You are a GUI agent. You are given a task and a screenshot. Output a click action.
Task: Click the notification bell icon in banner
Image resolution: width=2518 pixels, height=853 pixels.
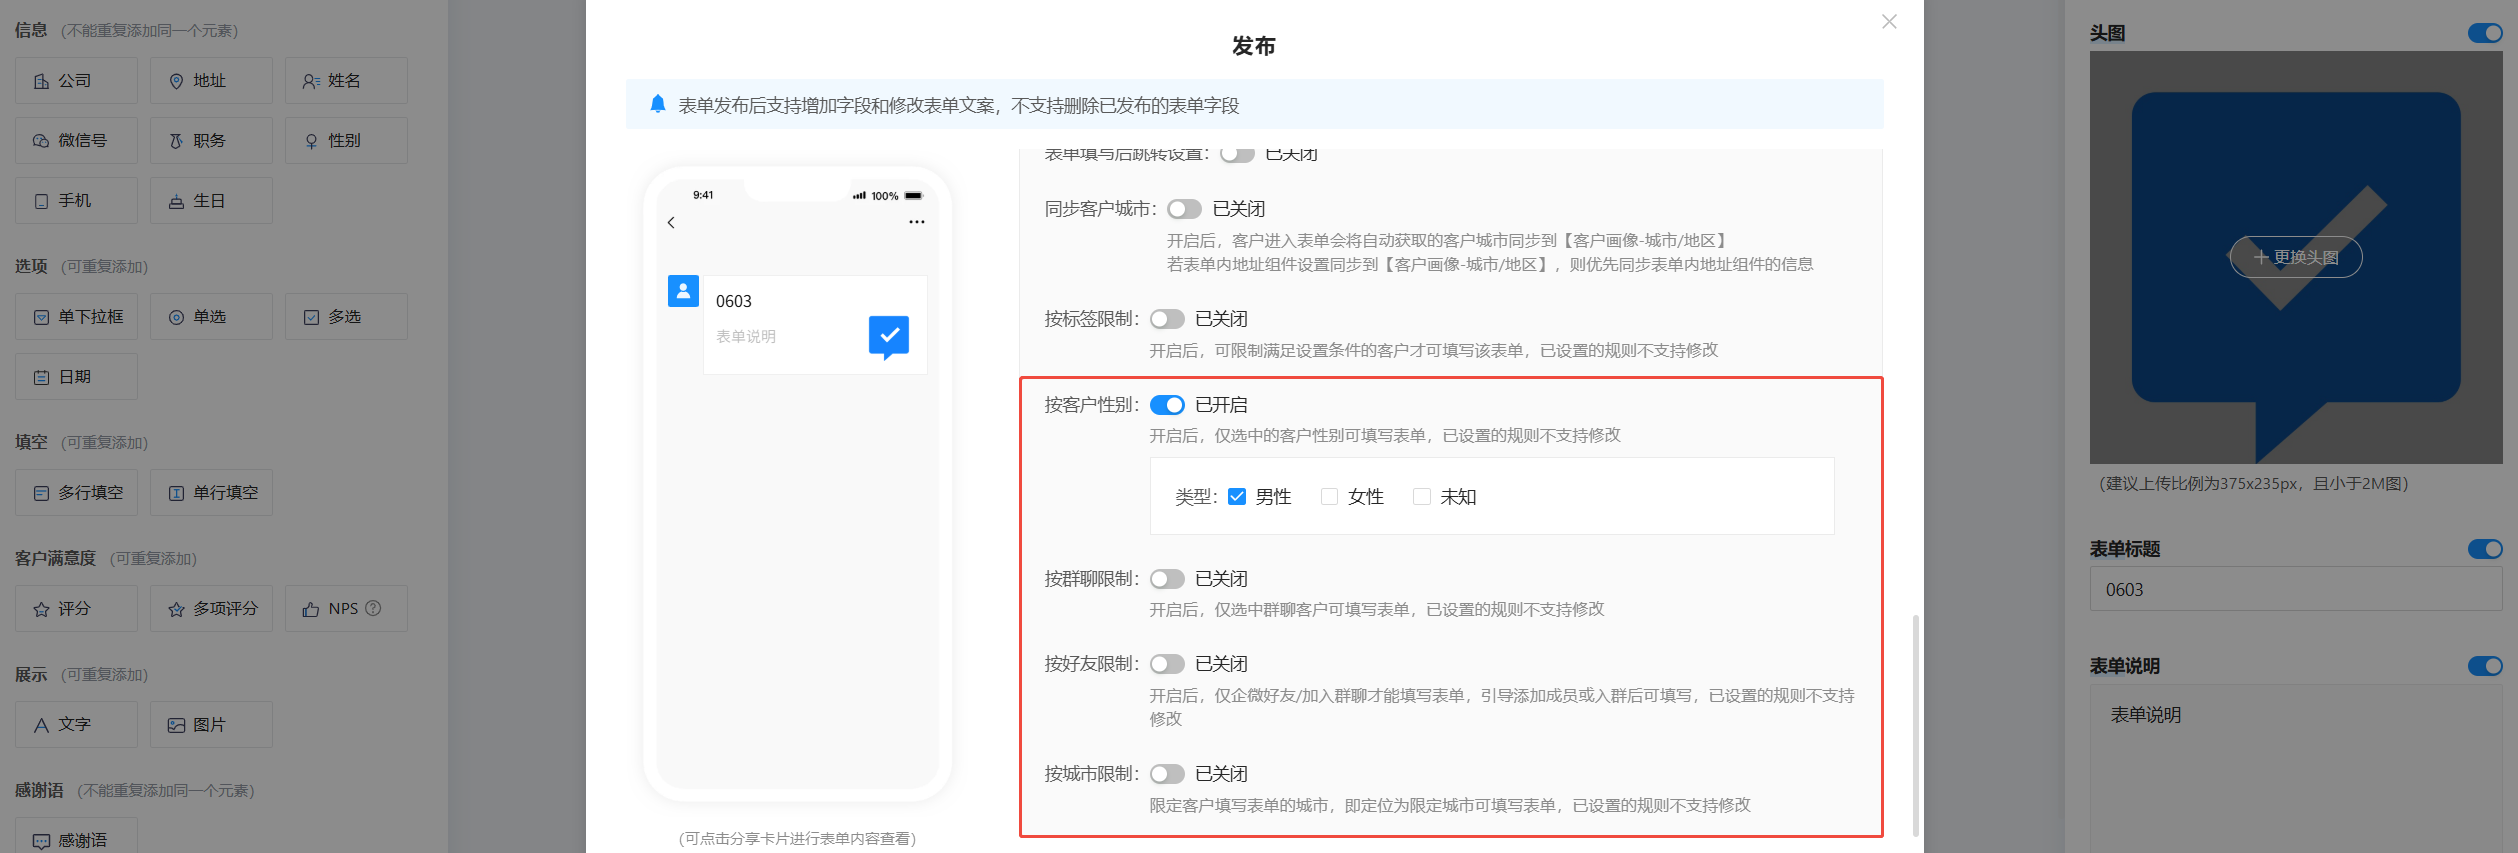[657, 104]
